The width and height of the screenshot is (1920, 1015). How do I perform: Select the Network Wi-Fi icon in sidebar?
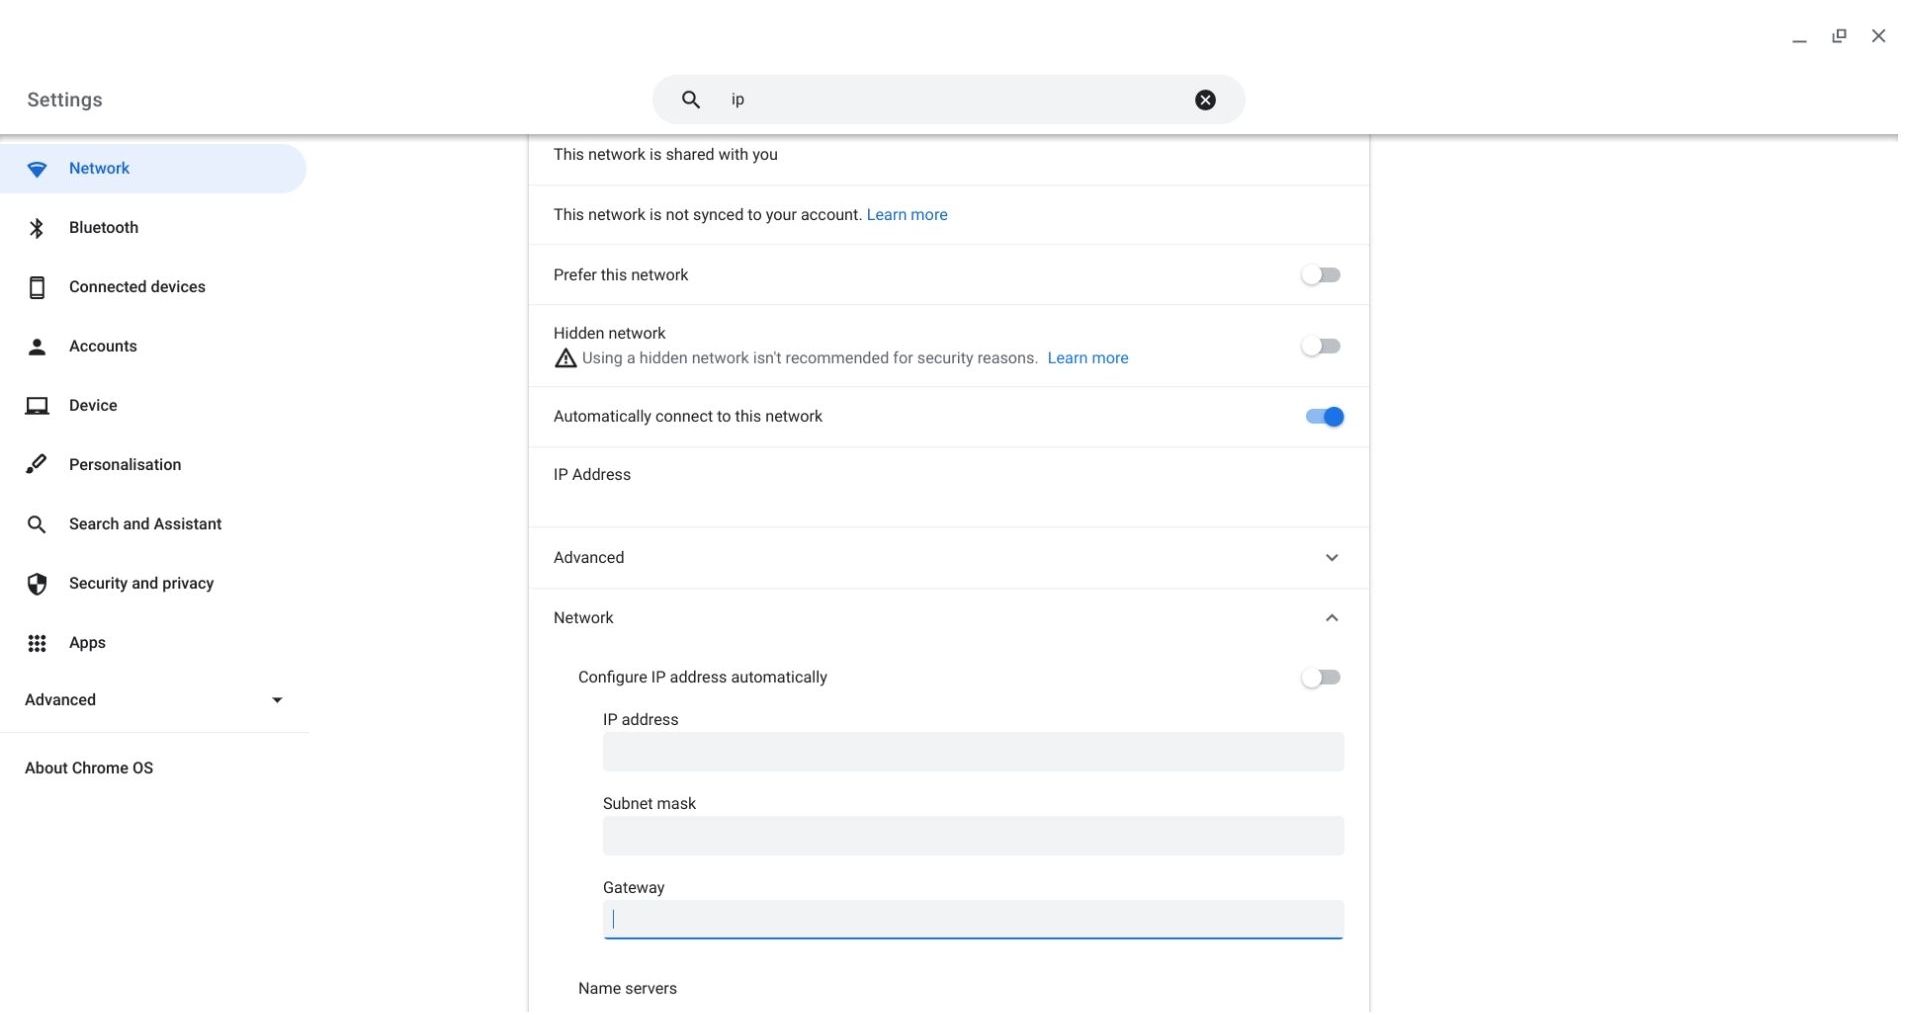click(37, 168)
